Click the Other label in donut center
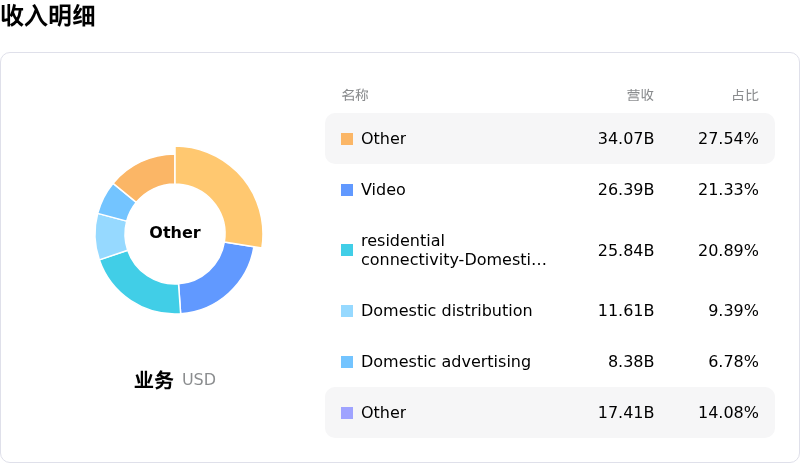The width and height of the screenshot is (800, 463). tap(175, 232)
